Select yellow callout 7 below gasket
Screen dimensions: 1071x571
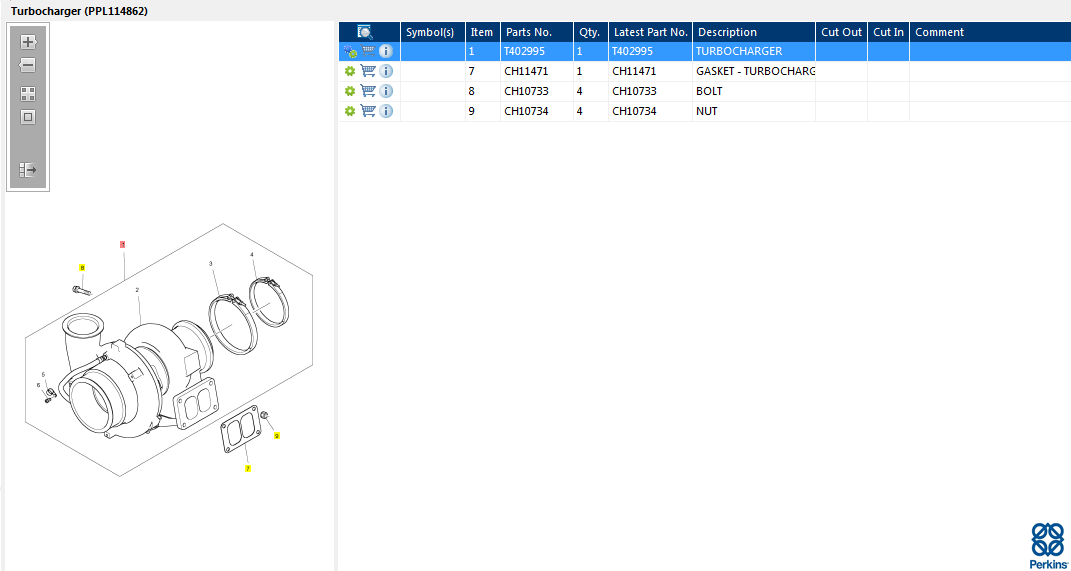[x=248, y=469]
